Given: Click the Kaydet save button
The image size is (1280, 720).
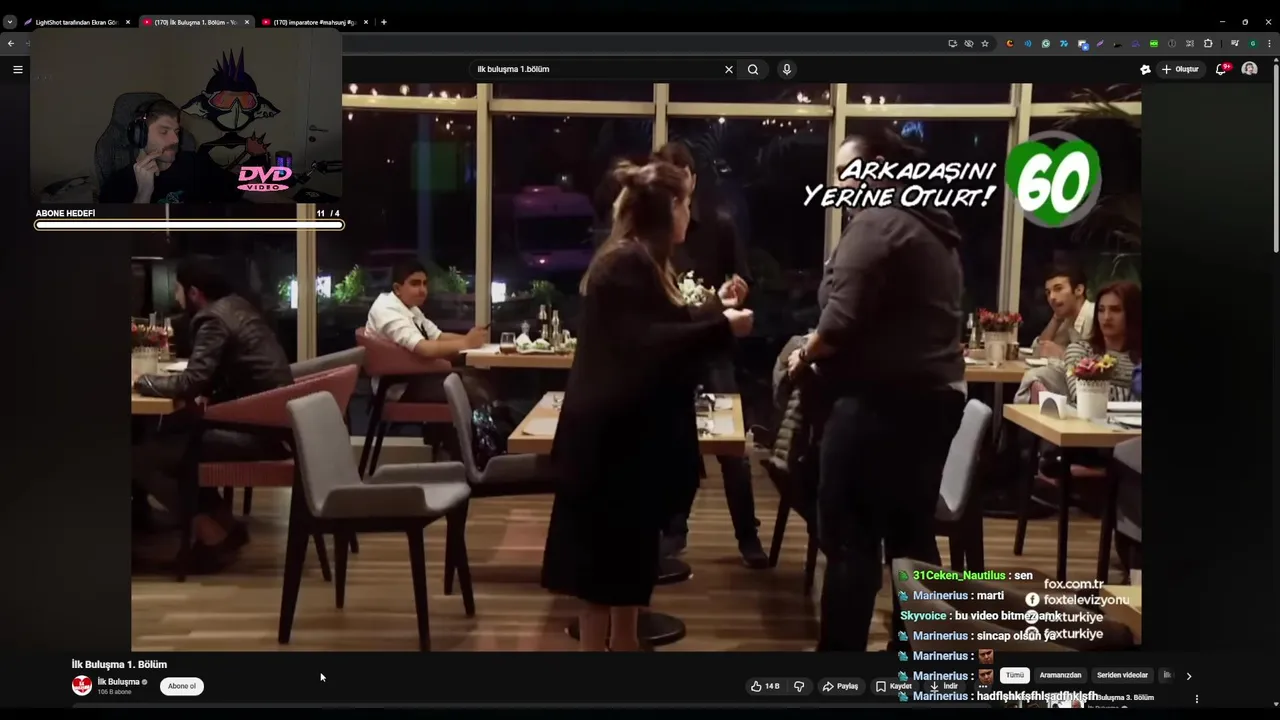Looking at the screenshot, I should pos(893,686).
